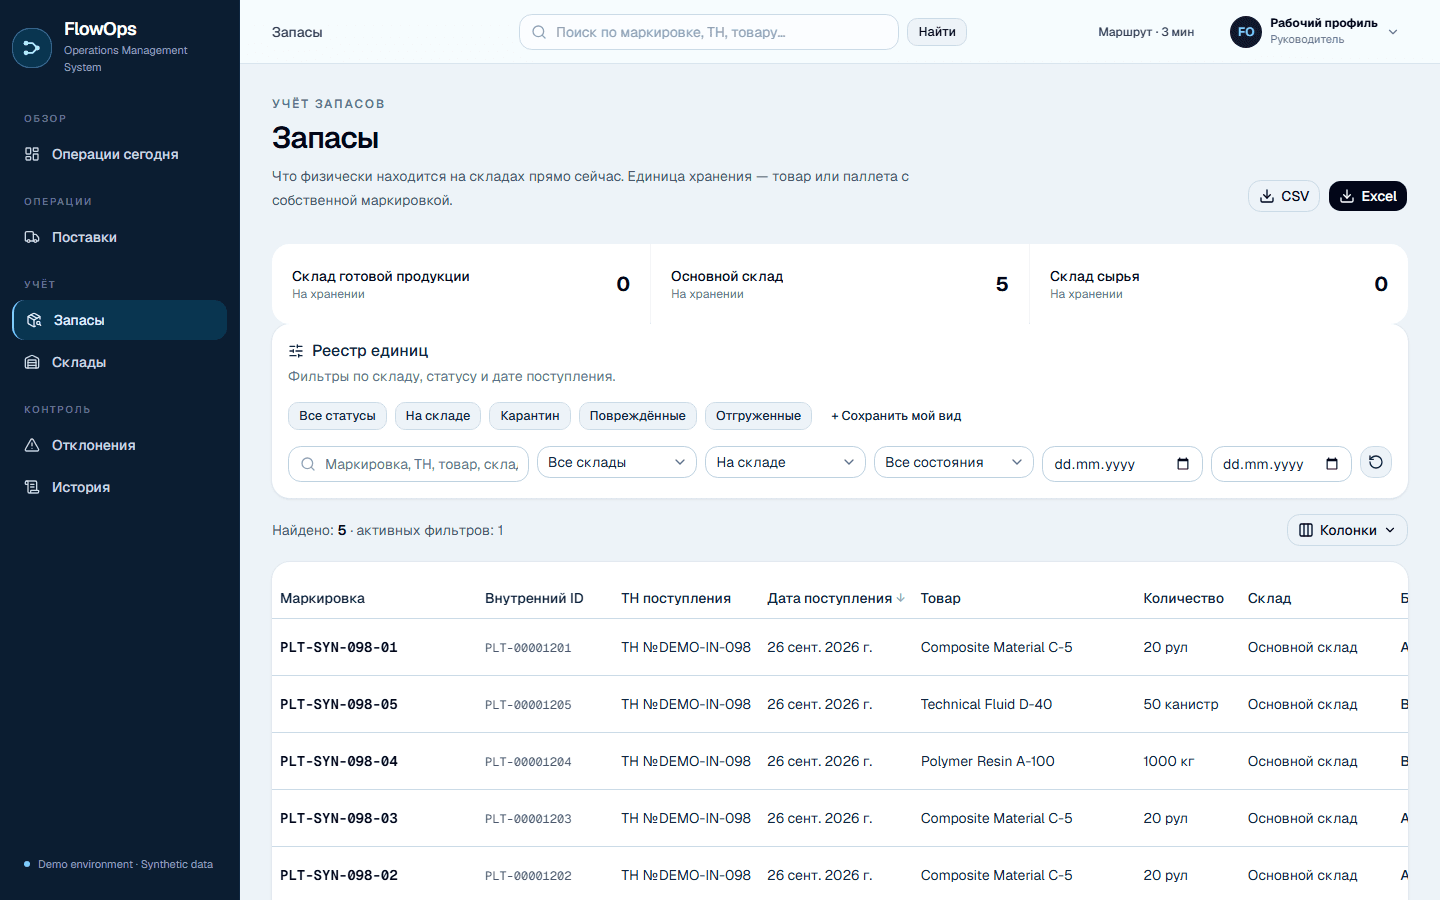Select the На складе filter chip
The width and height of the screenshot is (1440, 900).
click(x=438, y=416)
